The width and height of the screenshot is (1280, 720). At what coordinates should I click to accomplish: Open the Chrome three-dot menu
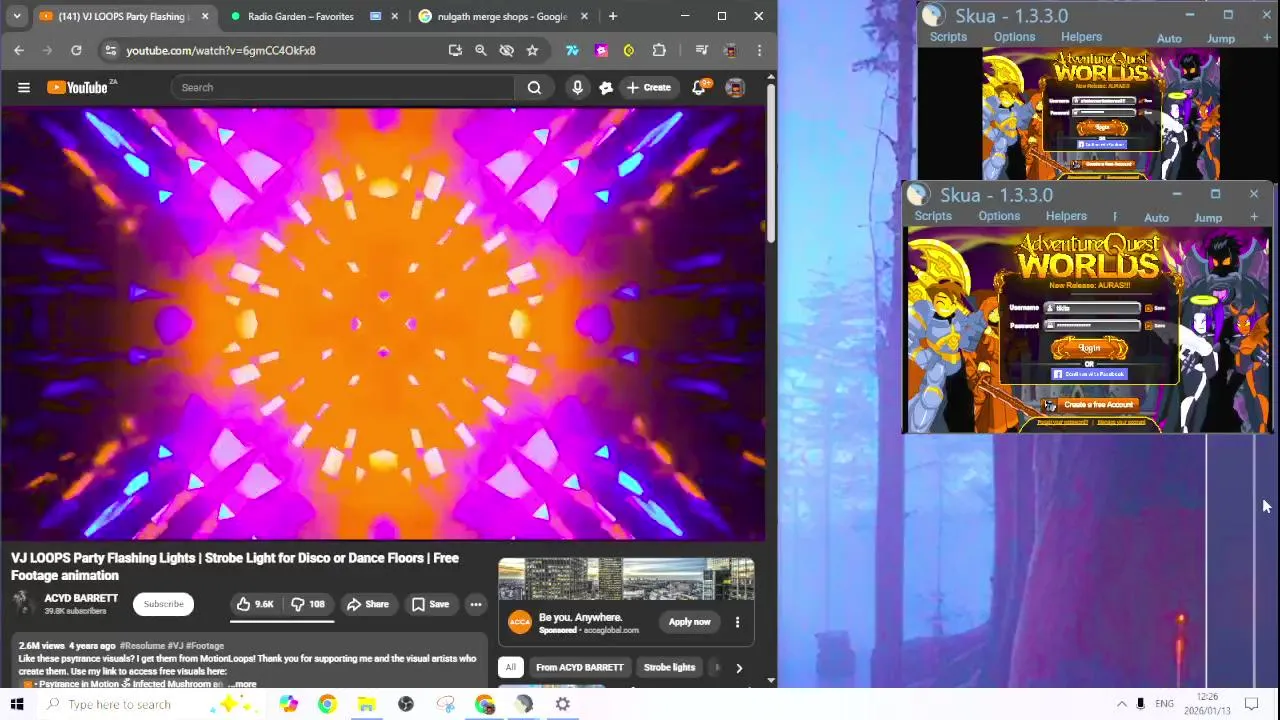click(759, 50)
